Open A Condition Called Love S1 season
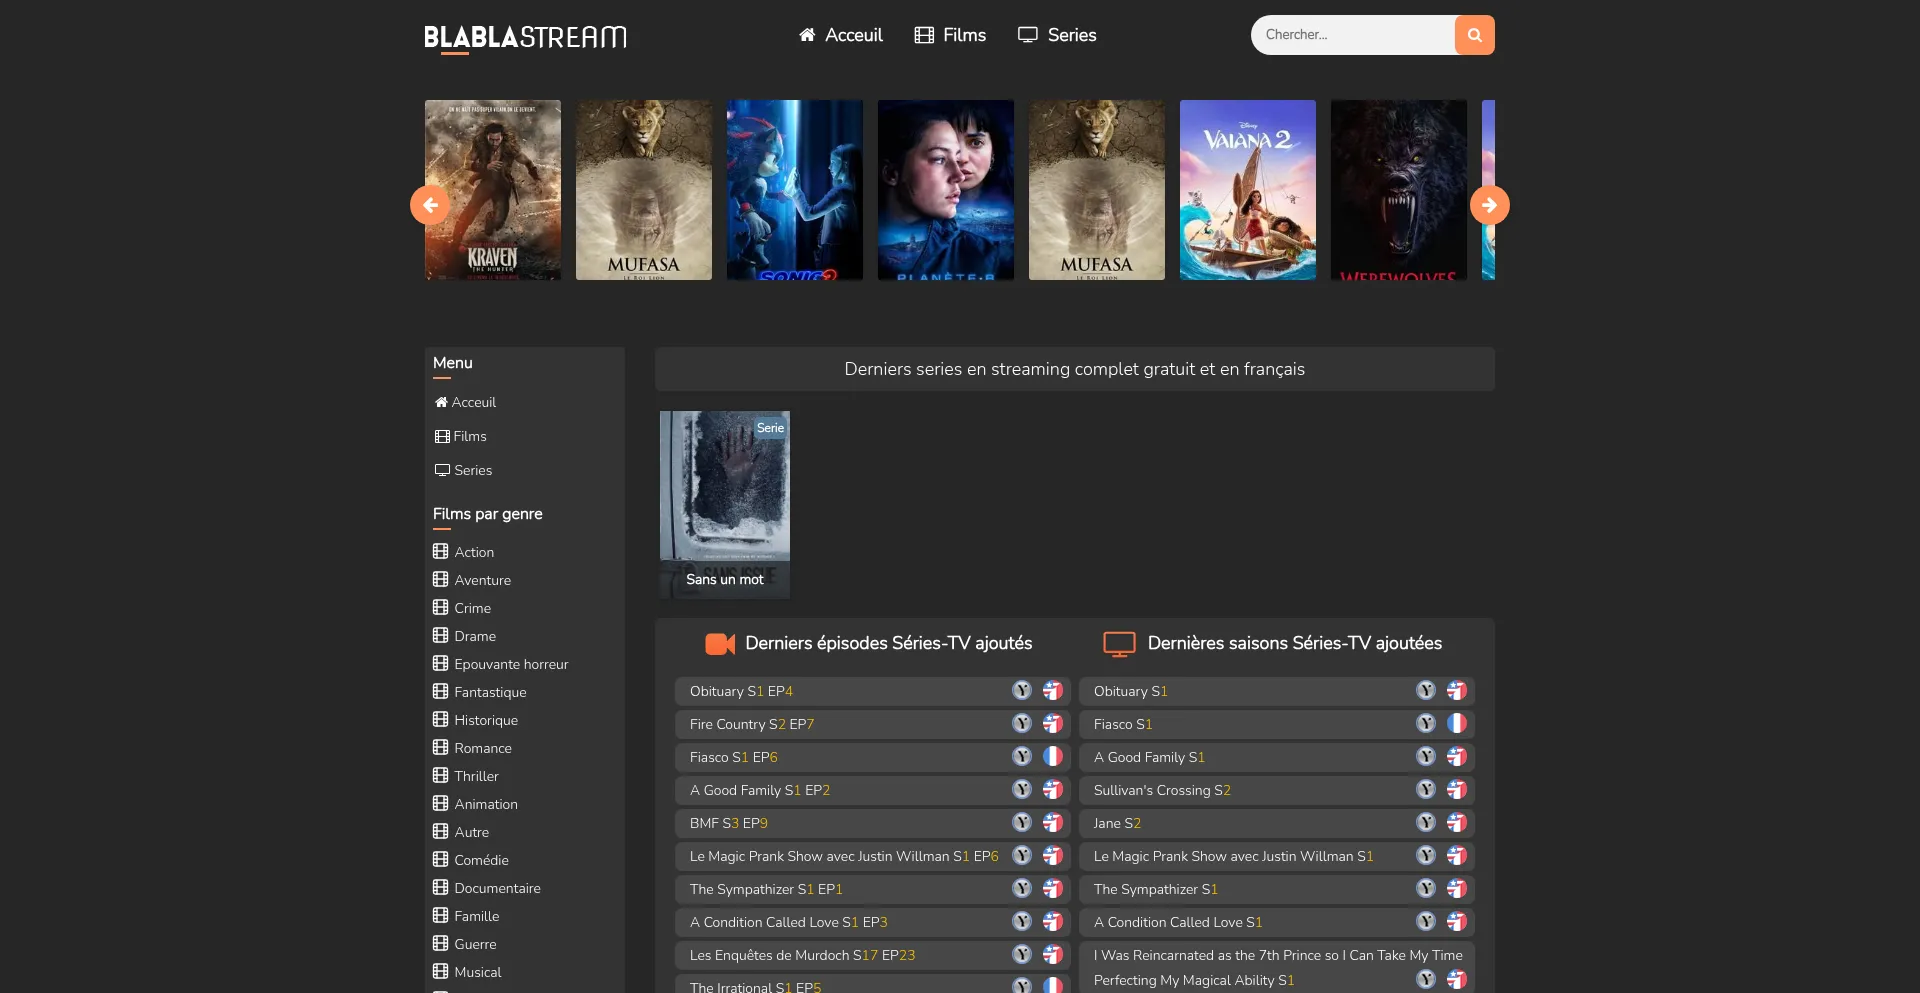 point(1177,922)
